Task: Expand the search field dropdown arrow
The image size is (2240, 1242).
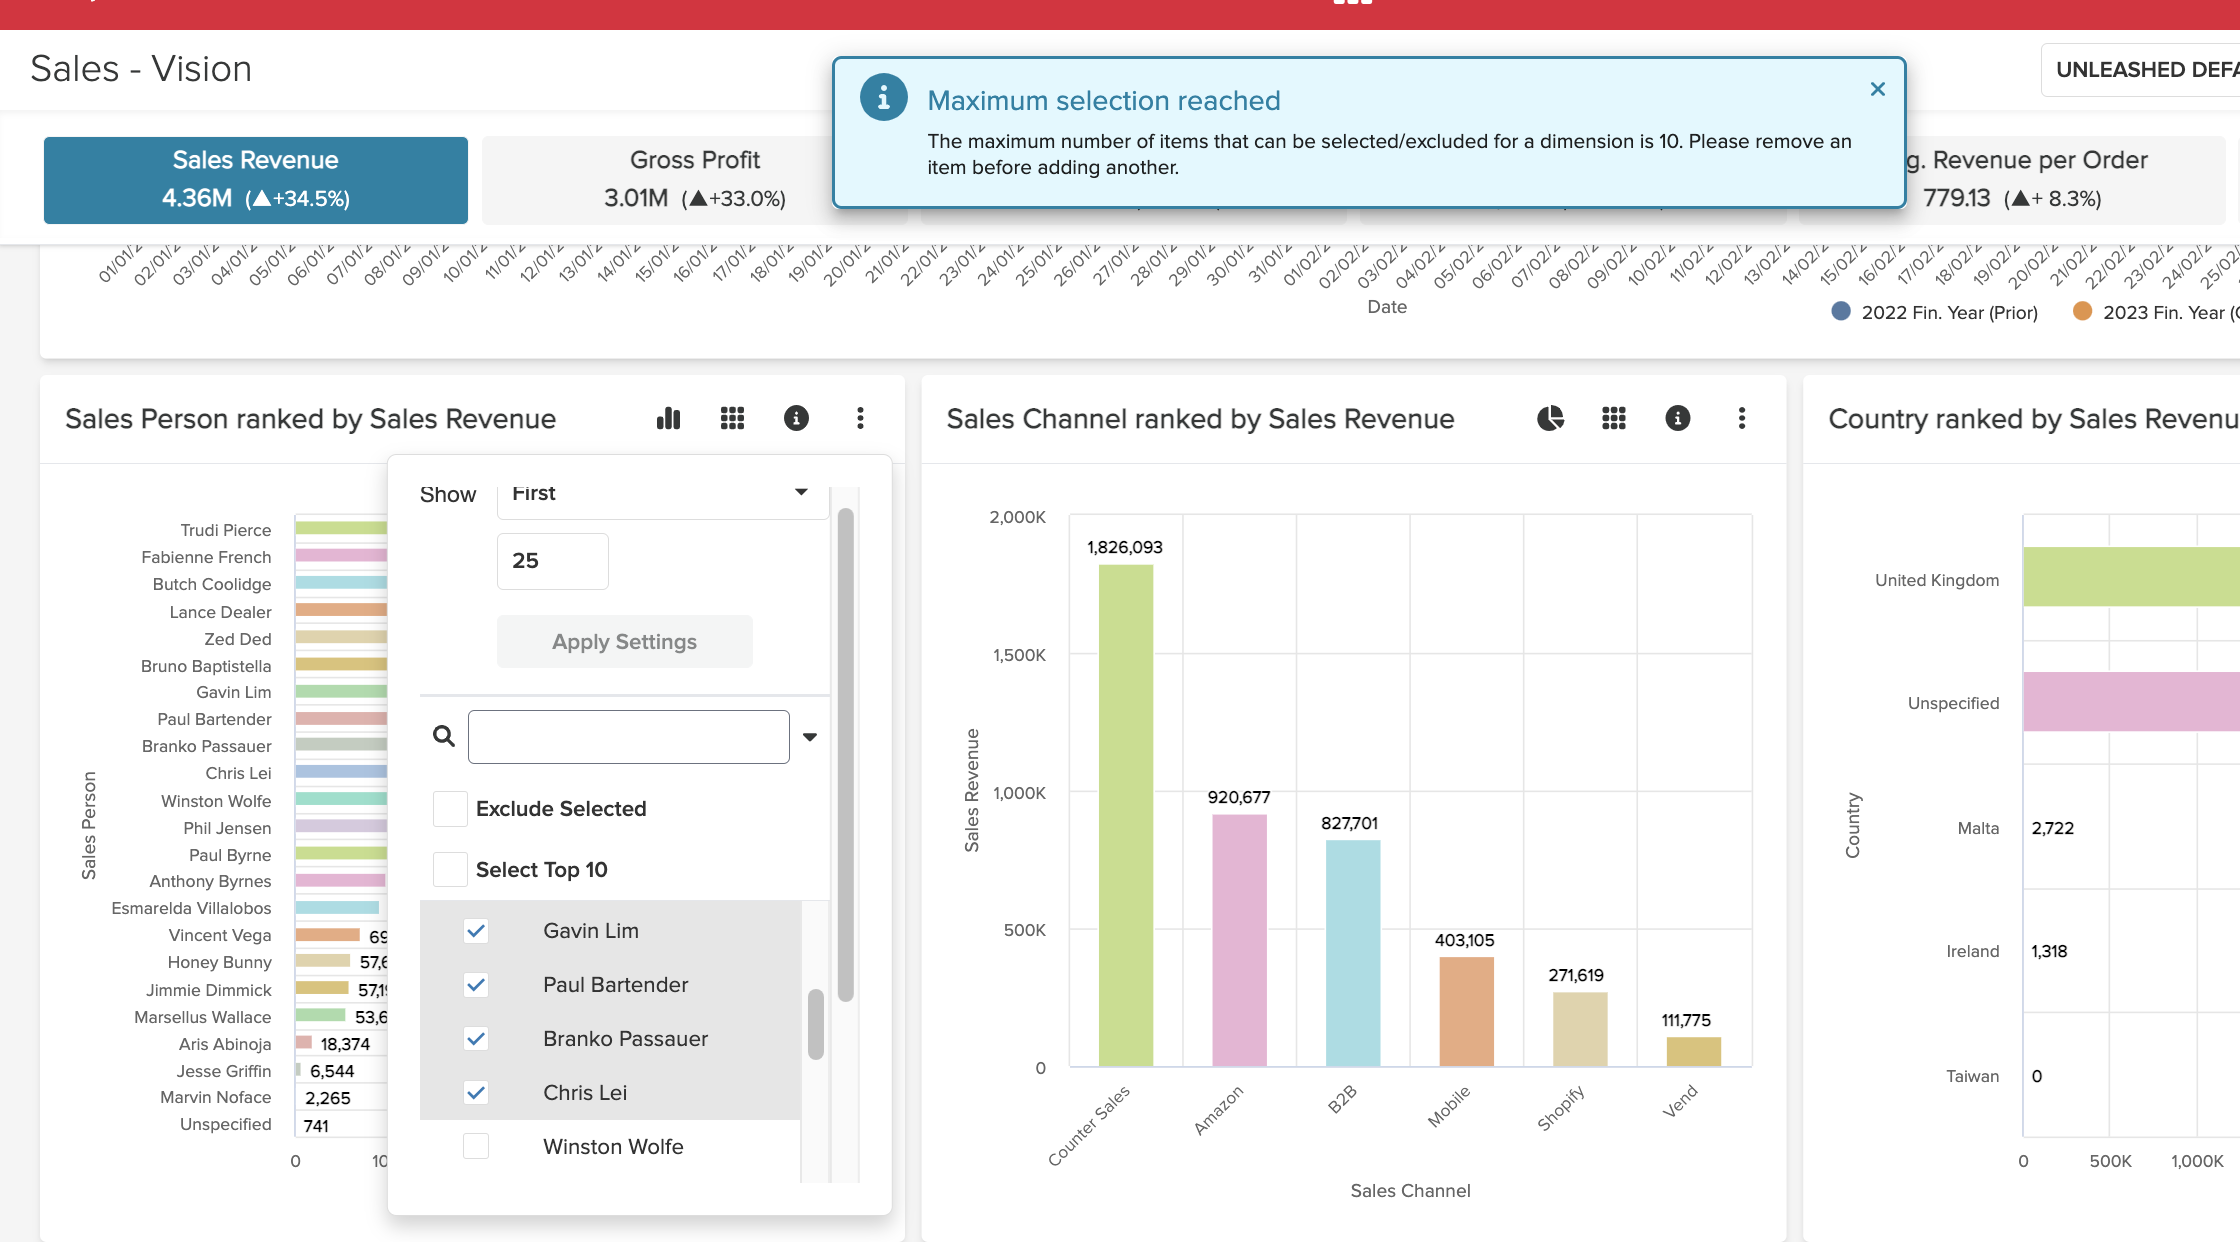Action: pos(810,736)
